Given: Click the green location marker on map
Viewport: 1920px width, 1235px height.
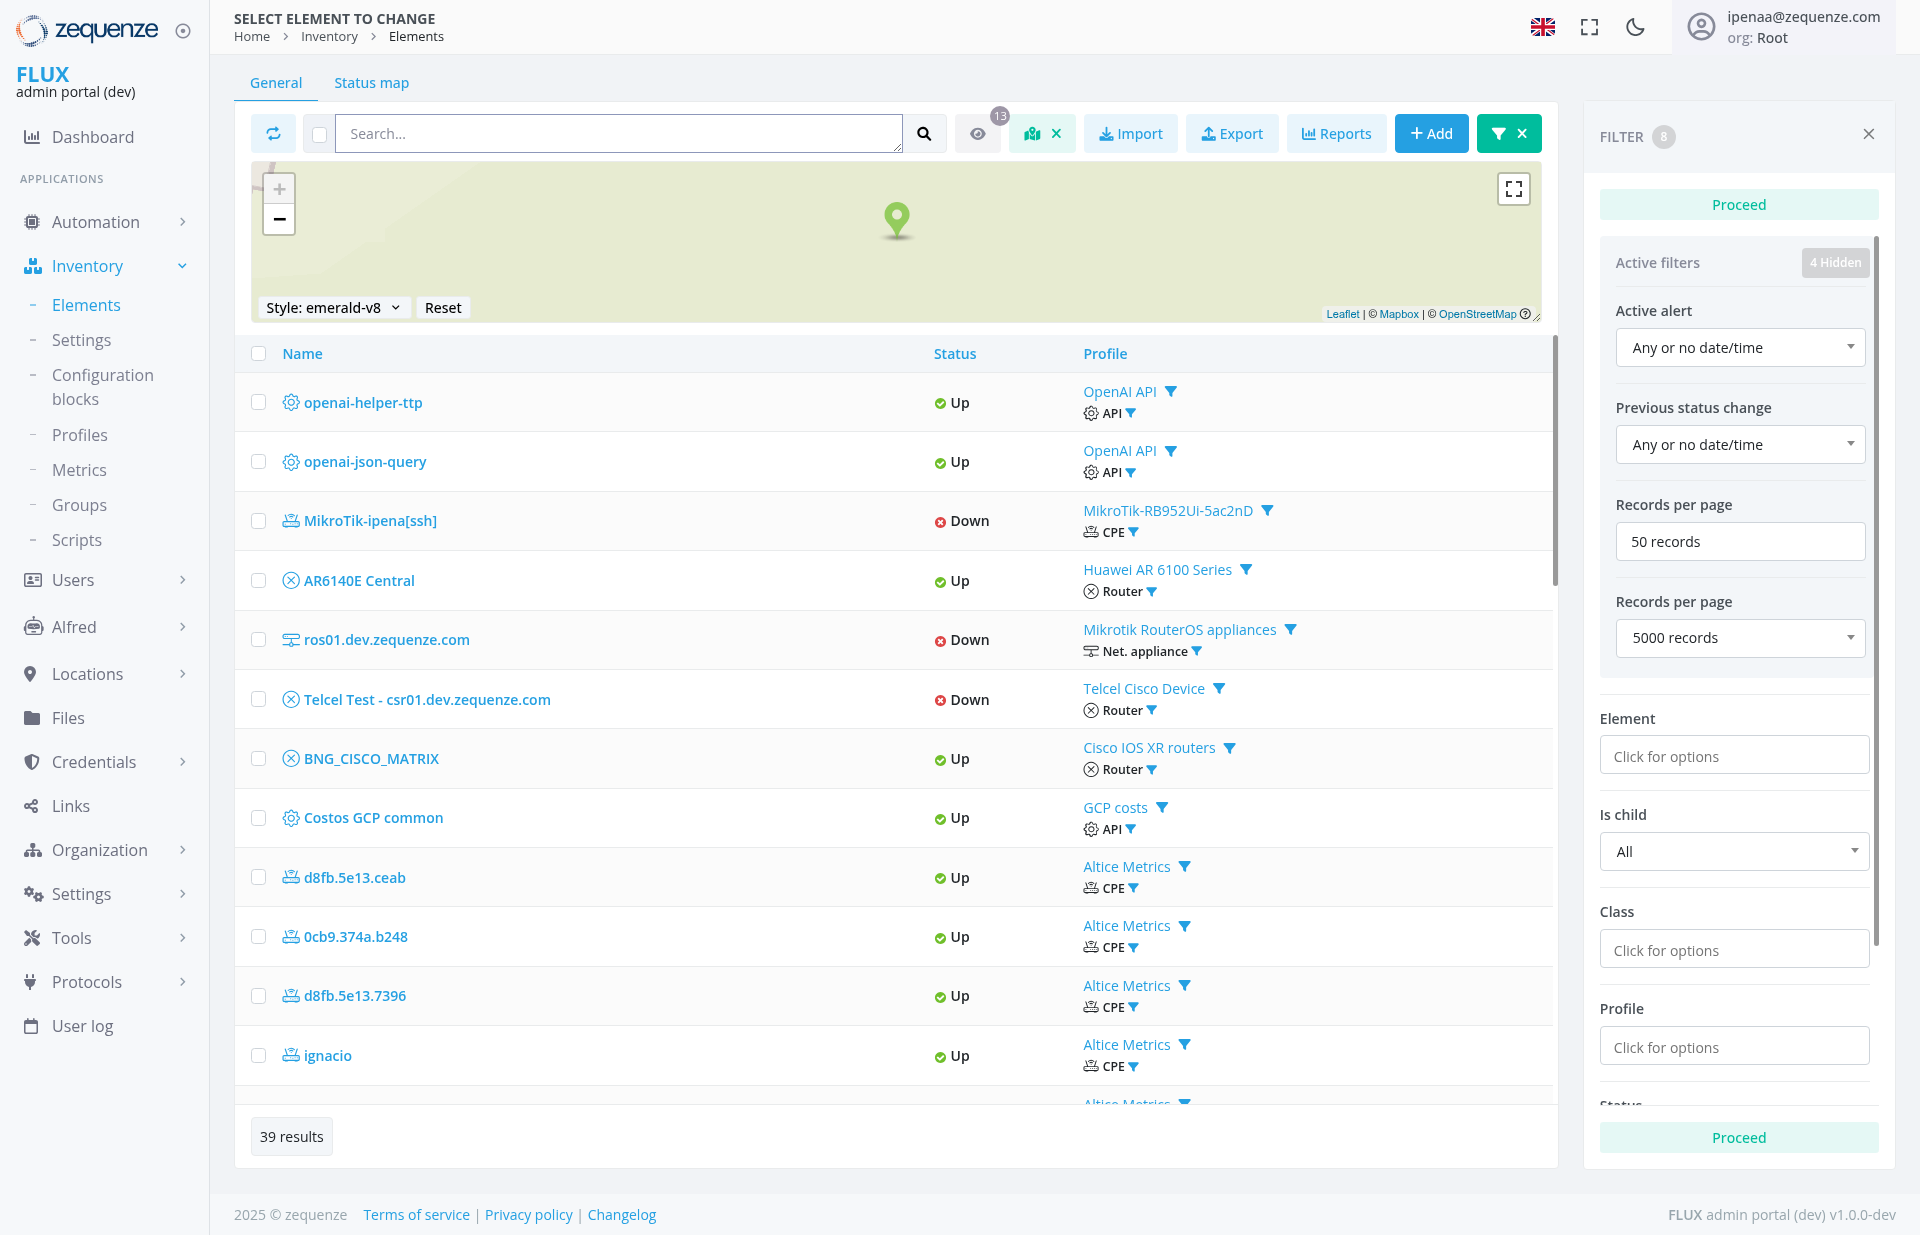Looking at the screenshot, I should pos(897,219).
